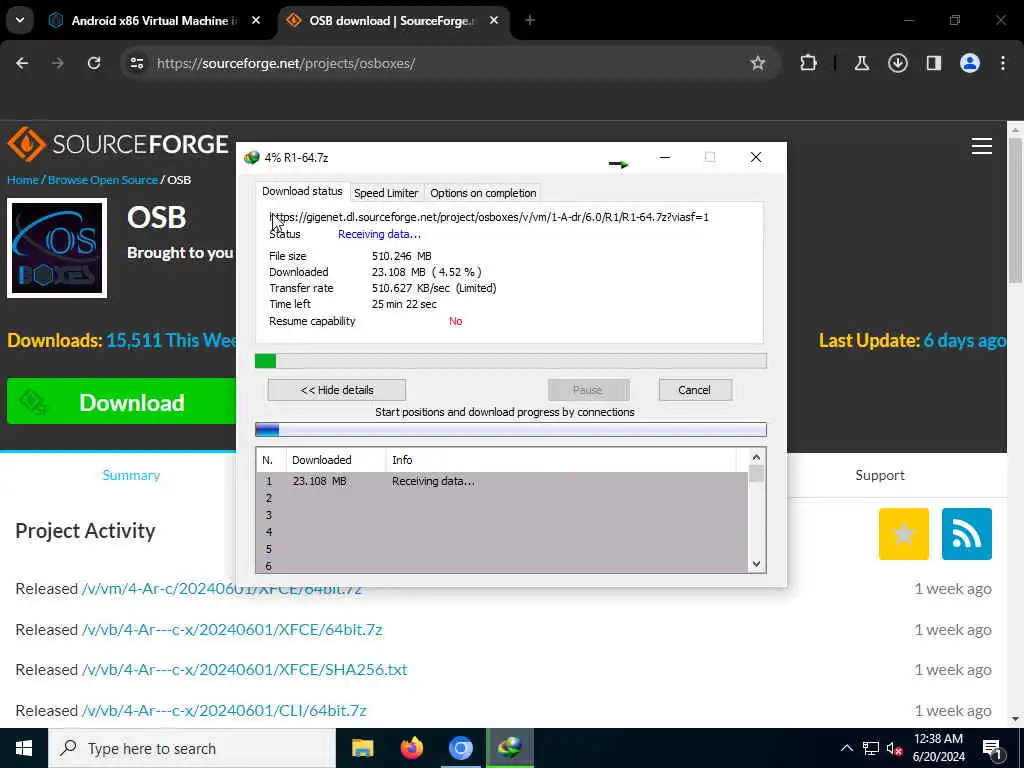Click the disabled Pause button

588,390
